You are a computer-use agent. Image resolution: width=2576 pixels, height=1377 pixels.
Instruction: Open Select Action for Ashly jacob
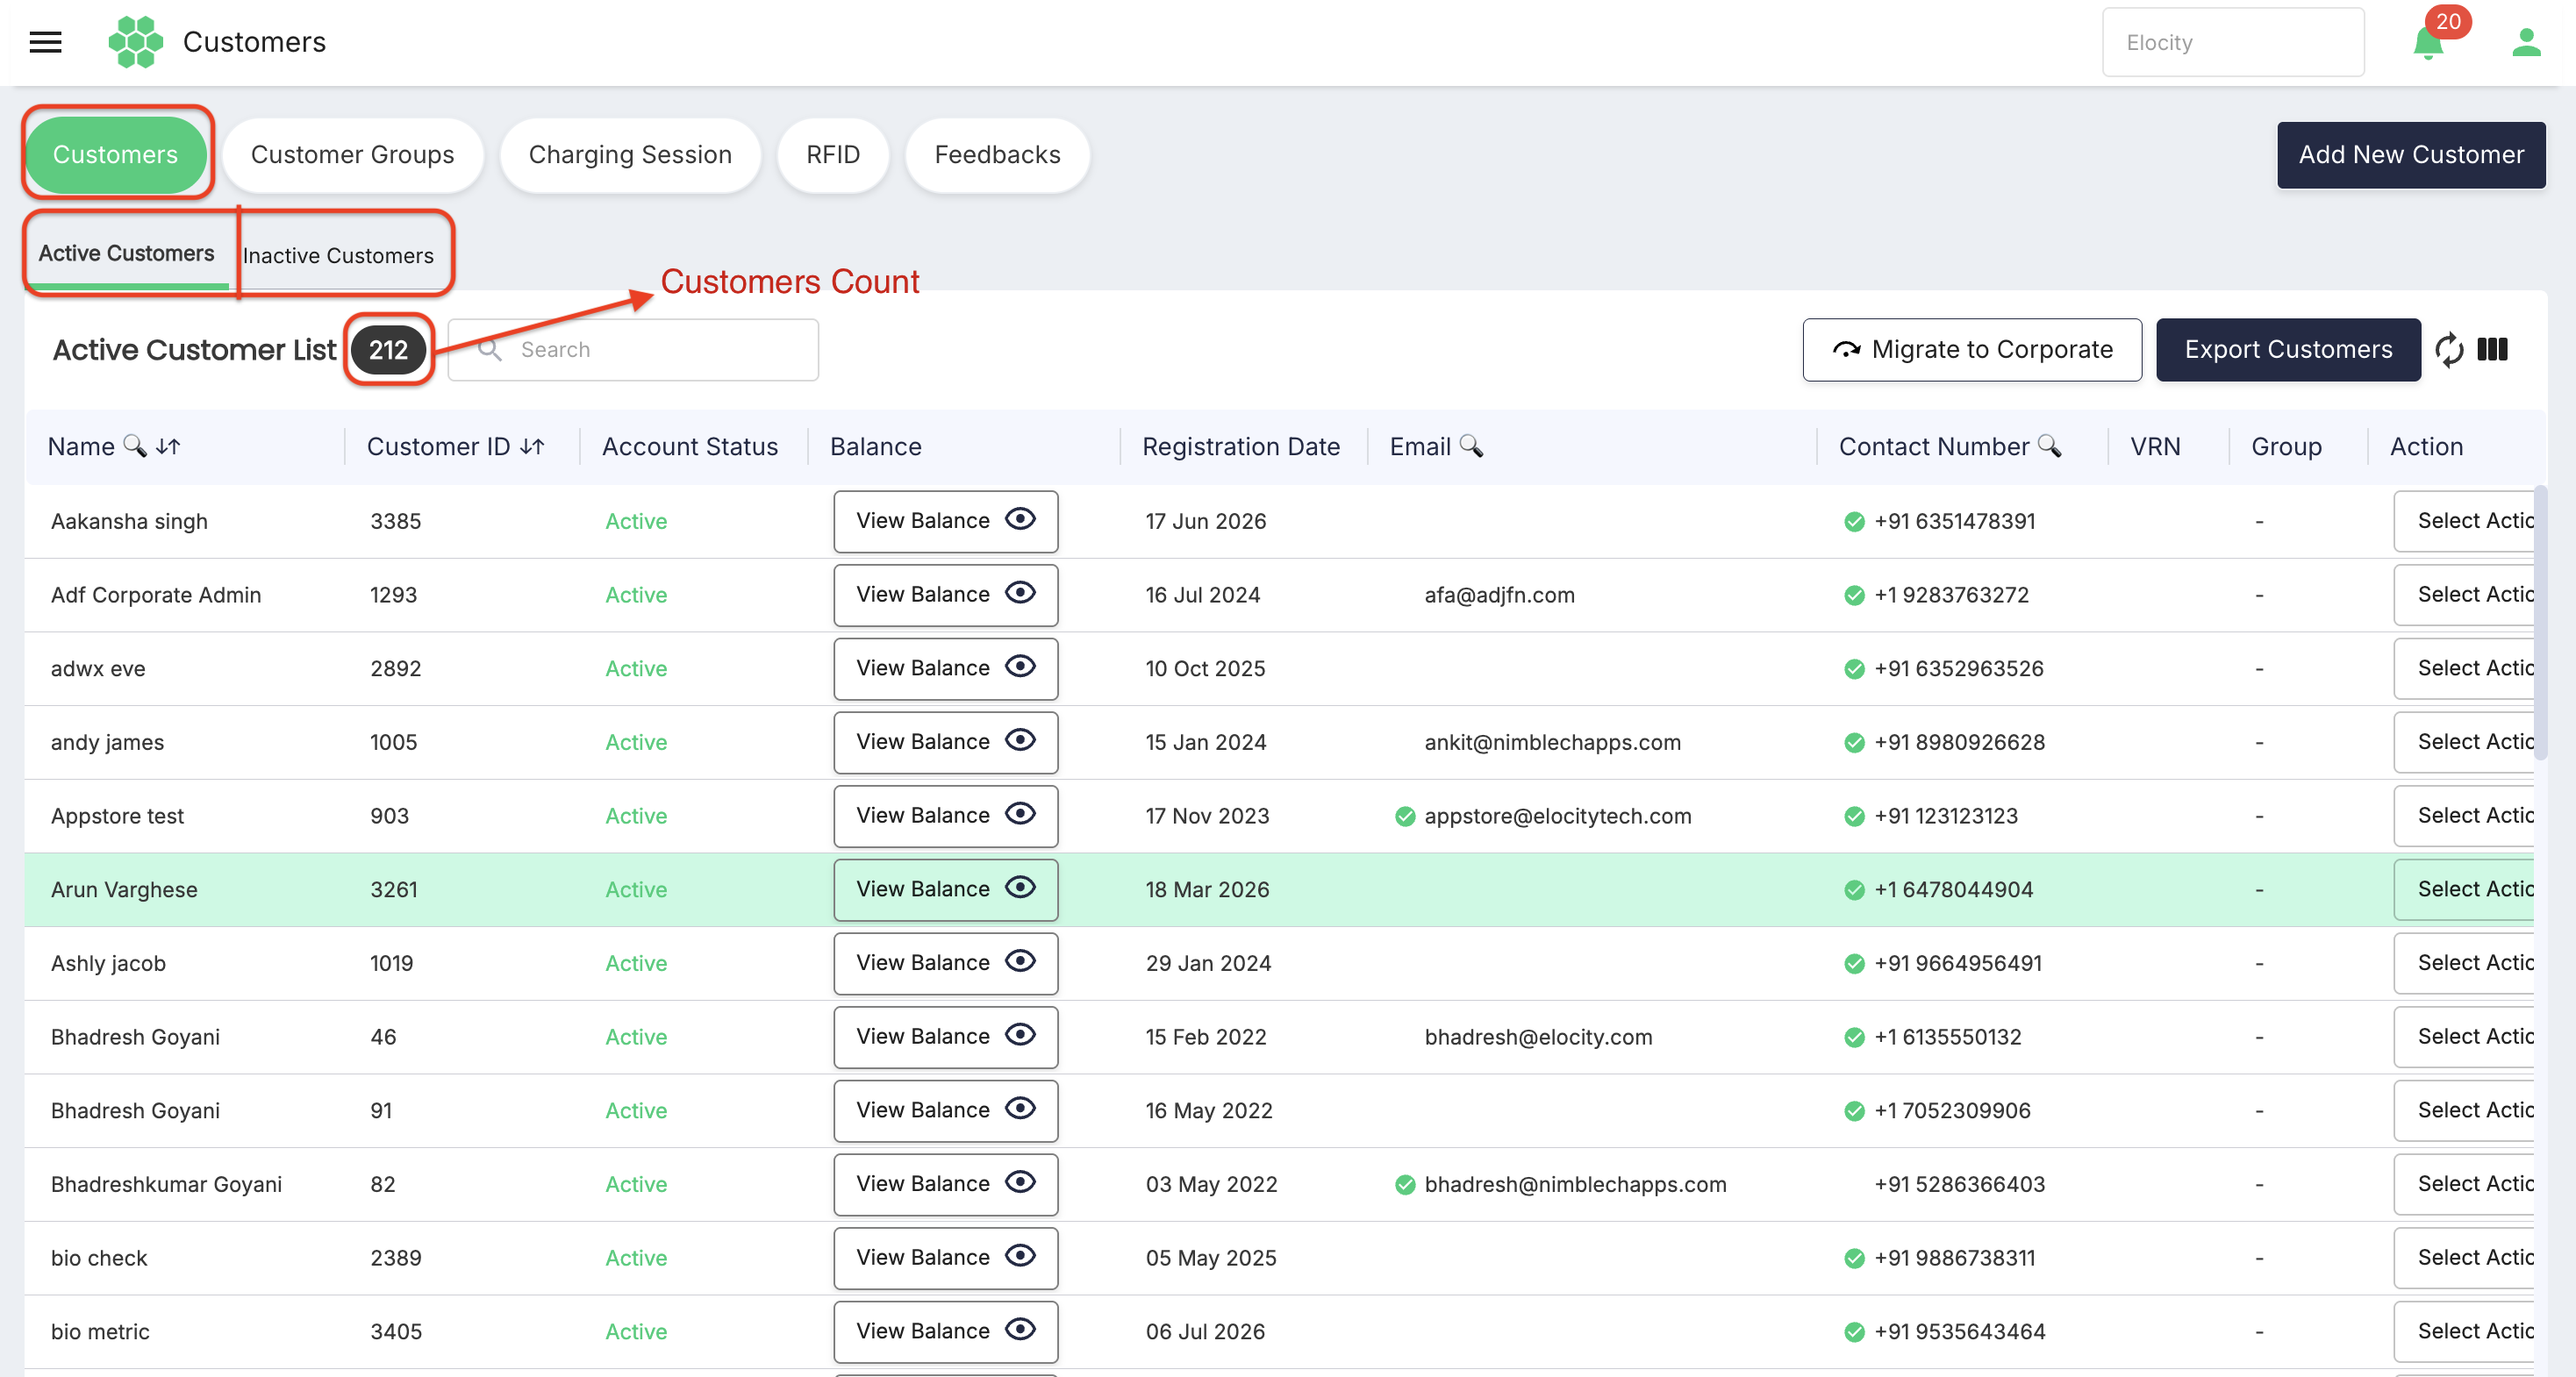point(2464,963)
